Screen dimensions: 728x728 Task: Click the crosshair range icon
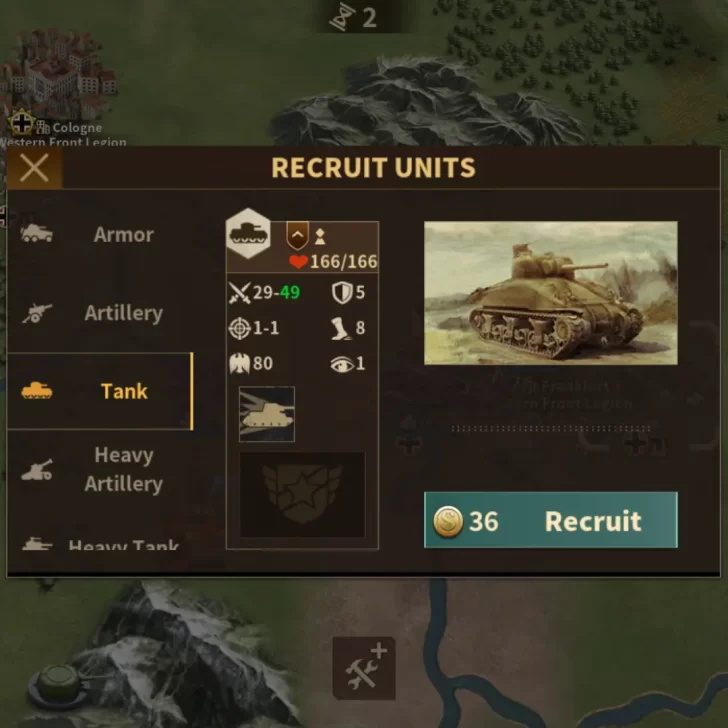click(x=240, y=328)
